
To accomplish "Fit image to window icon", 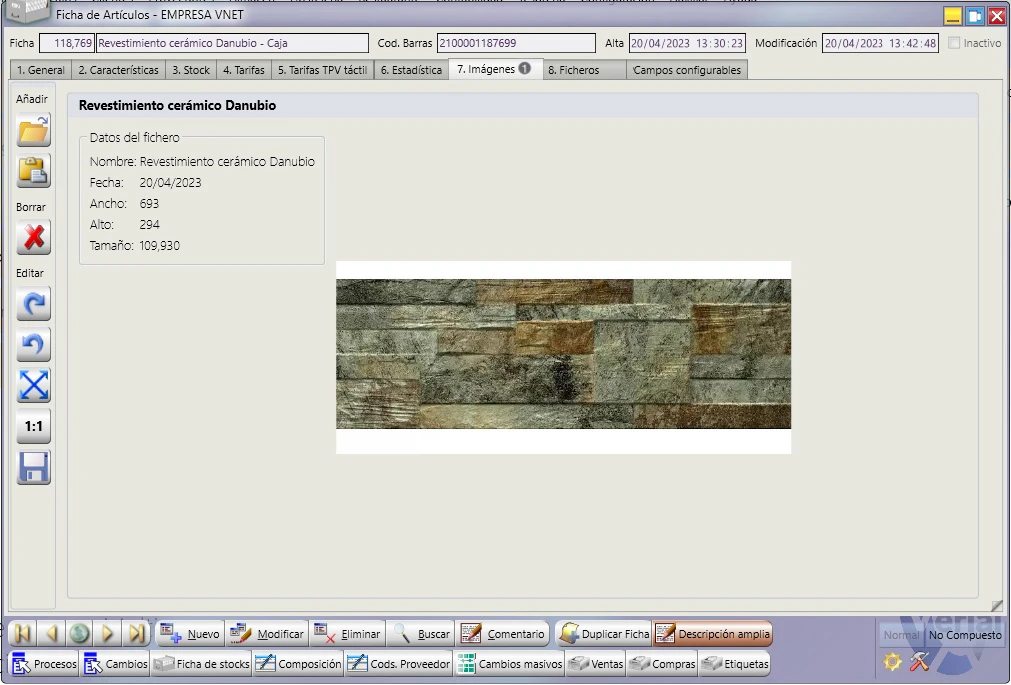I will click(x=34, y=386).
